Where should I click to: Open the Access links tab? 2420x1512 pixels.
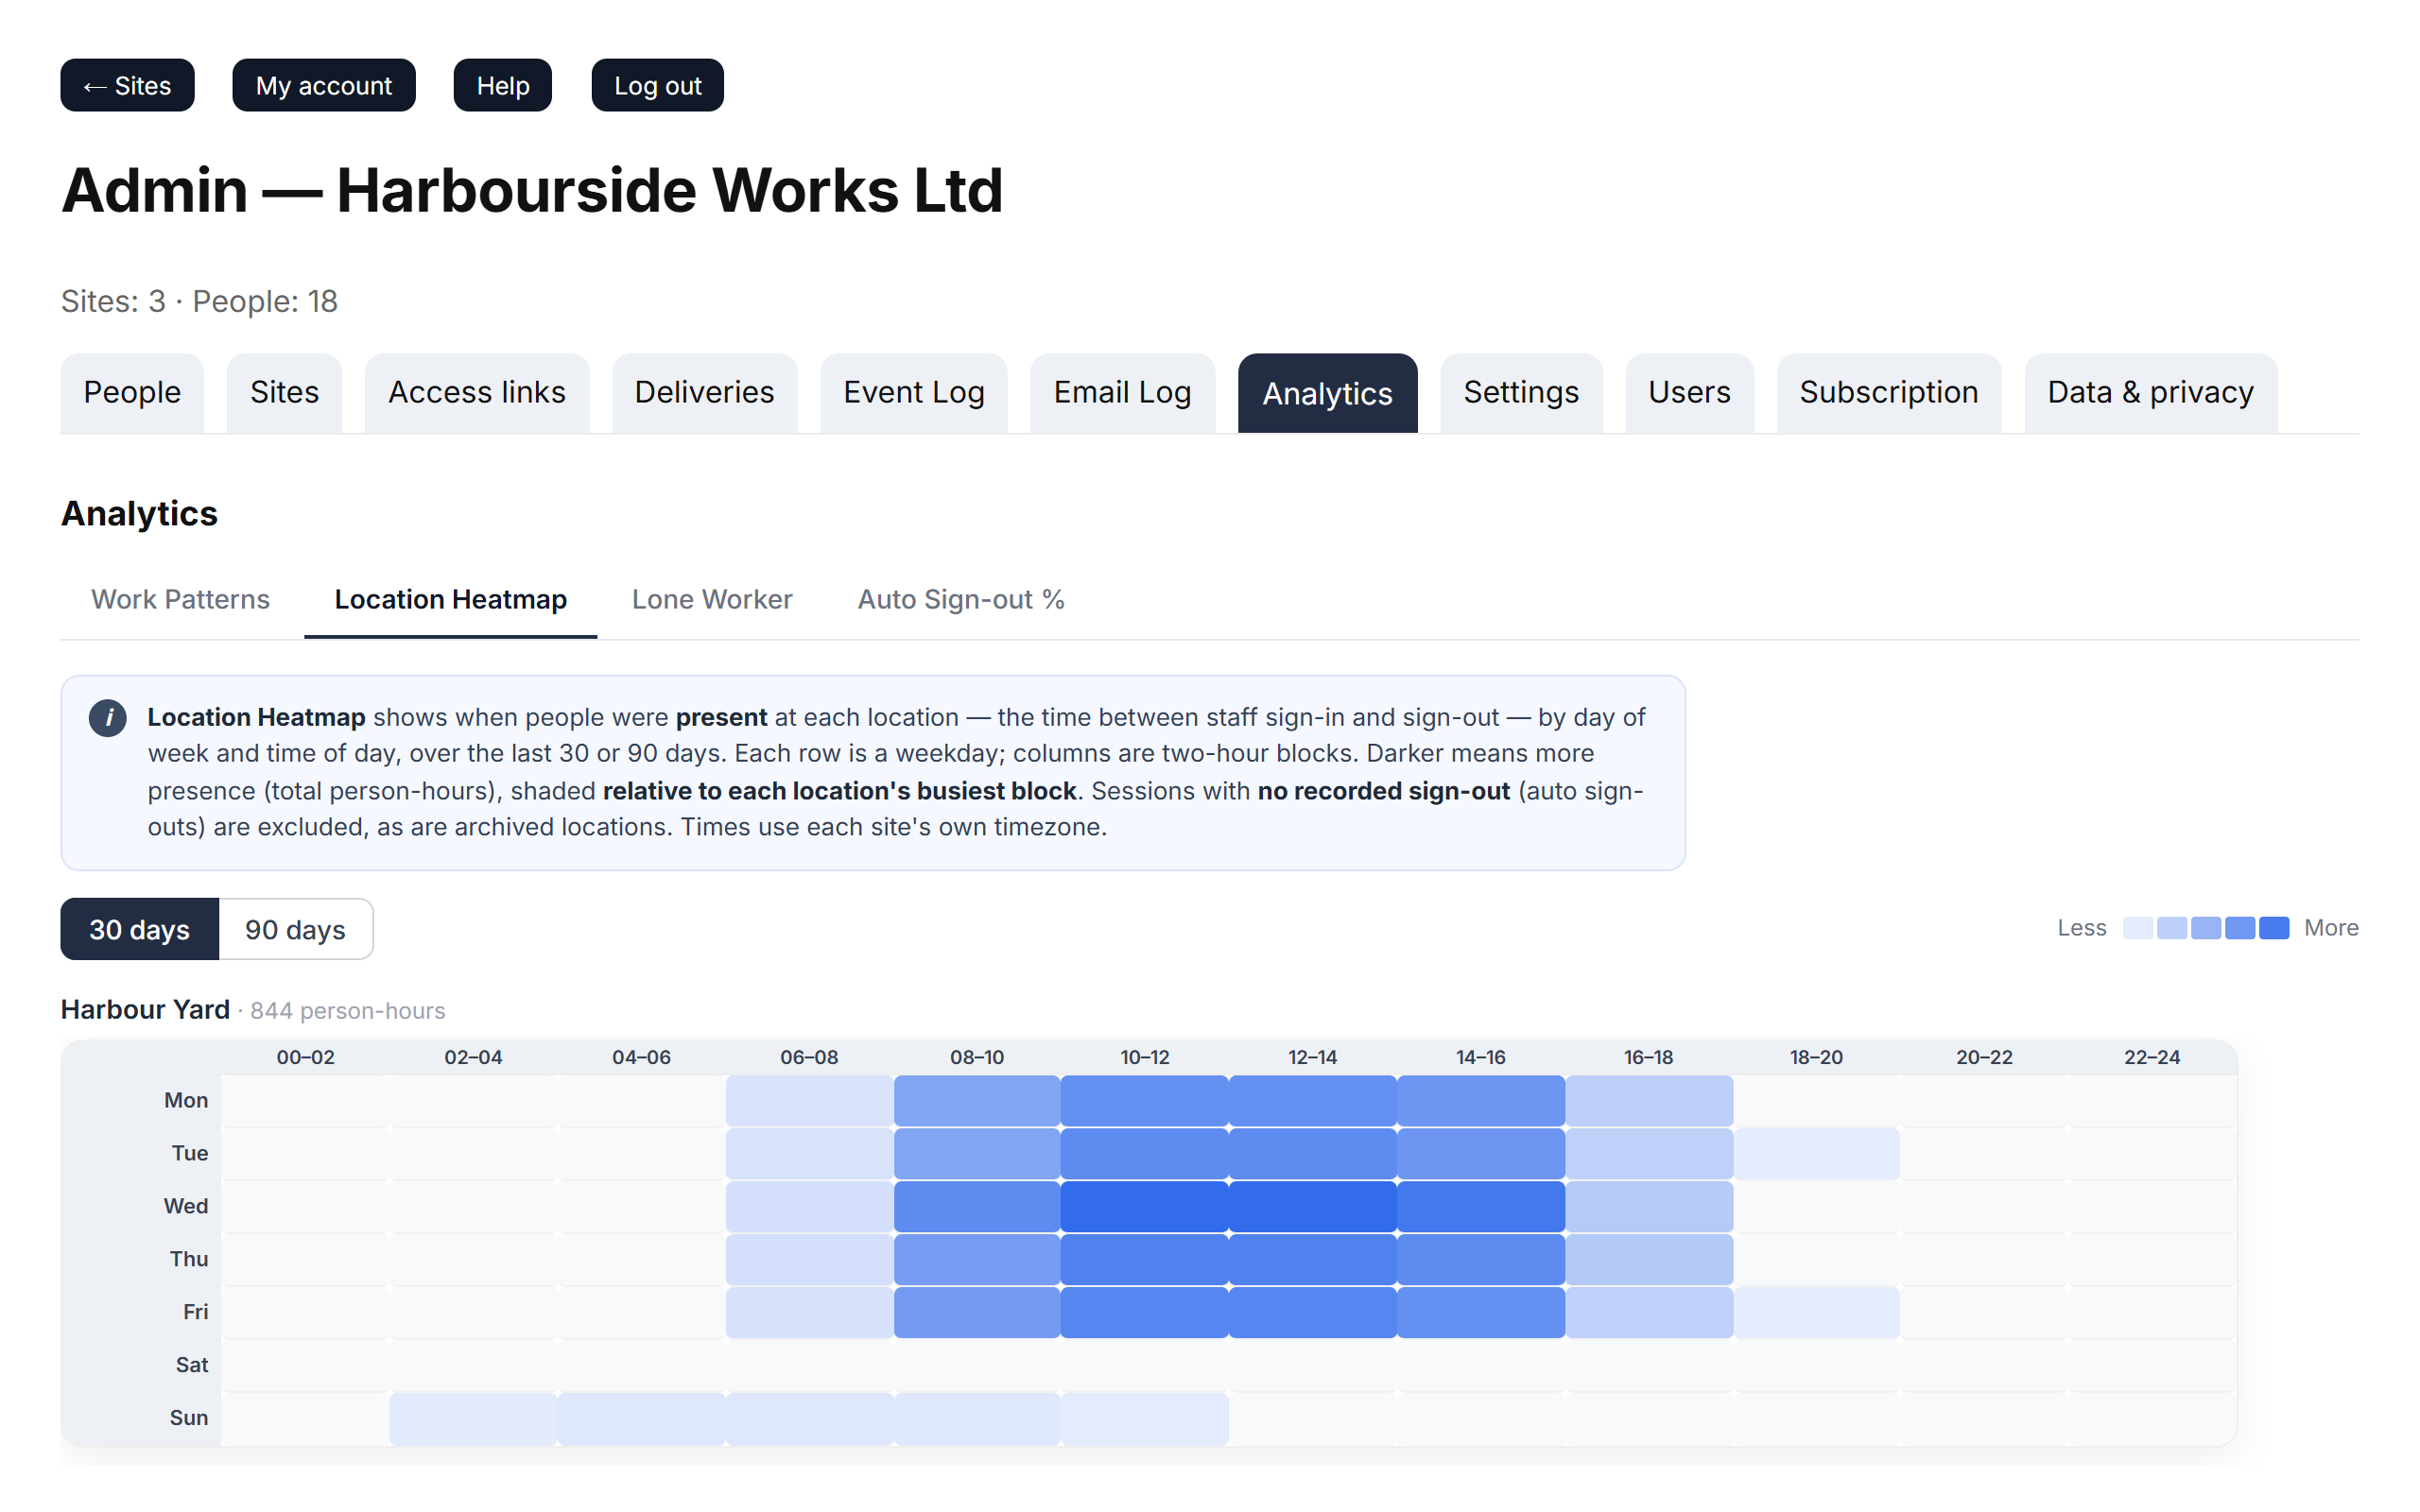pyautogui.click(x=476, y=393)
